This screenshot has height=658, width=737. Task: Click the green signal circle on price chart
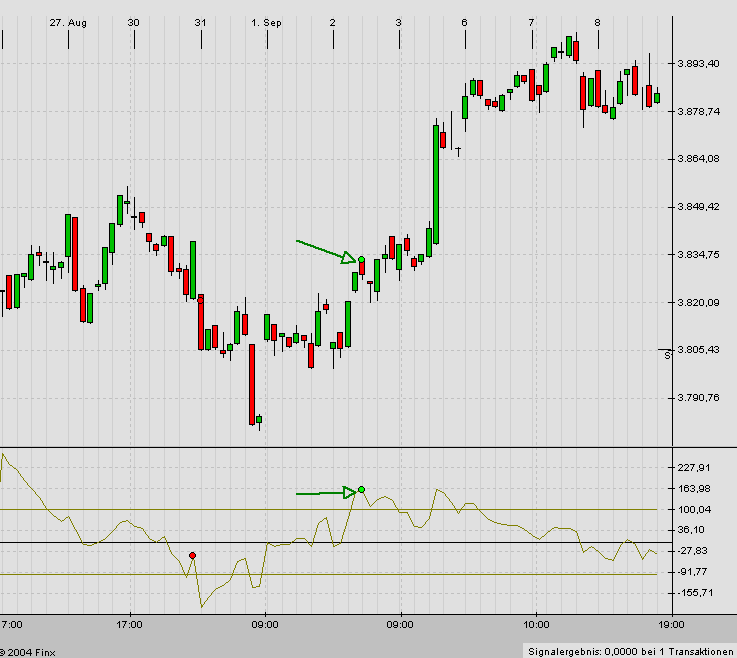click(361, 260)
